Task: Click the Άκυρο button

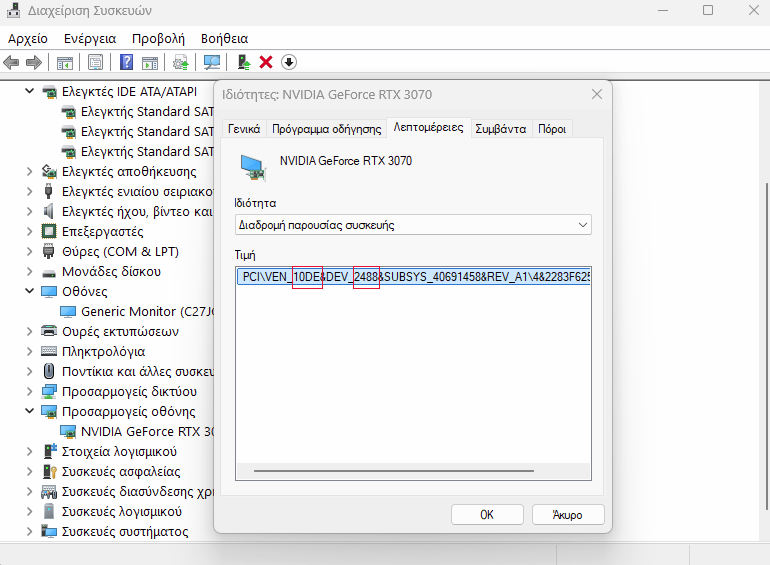Action: click(568, 514)
